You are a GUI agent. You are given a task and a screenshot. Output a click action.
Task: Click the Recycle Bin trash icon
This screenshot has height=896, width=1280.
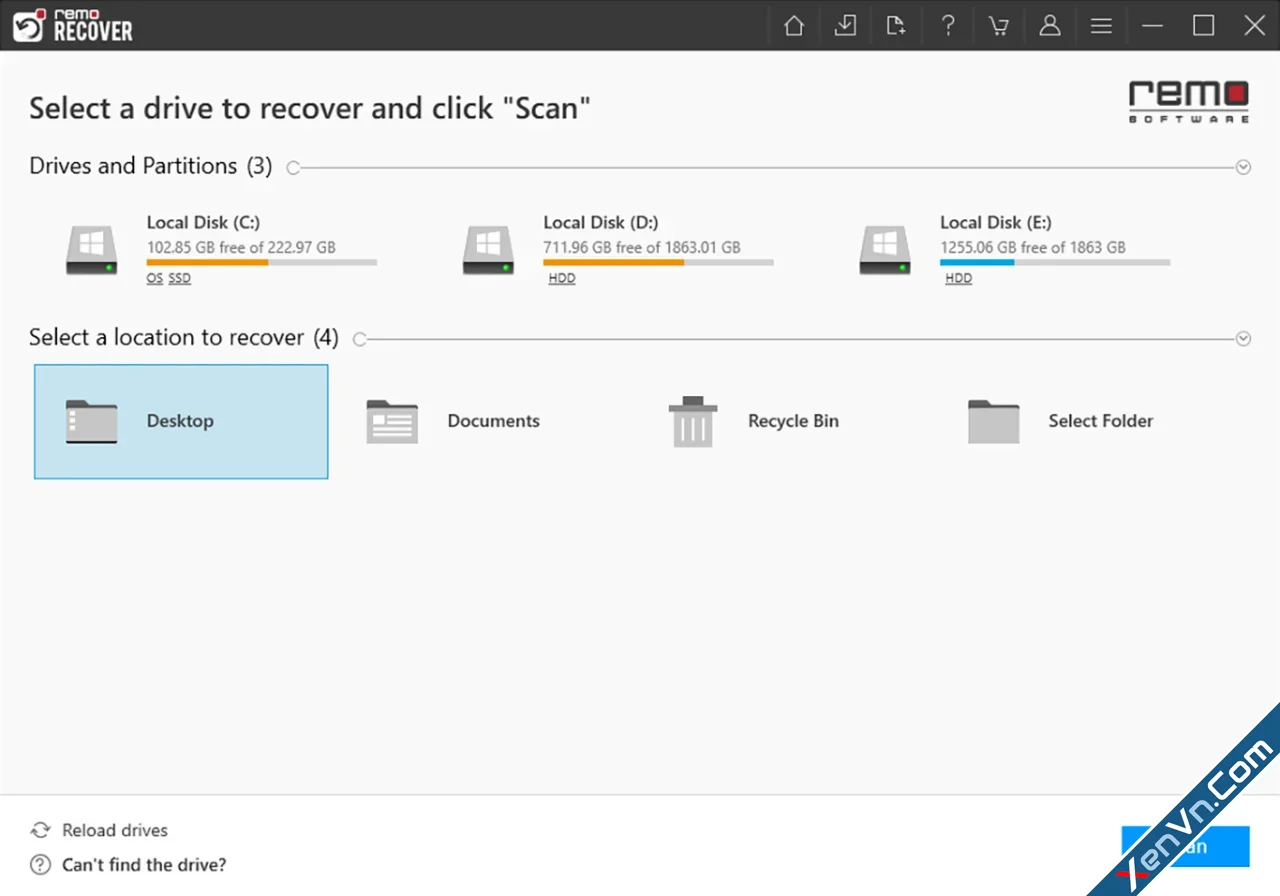click(693, 421)
